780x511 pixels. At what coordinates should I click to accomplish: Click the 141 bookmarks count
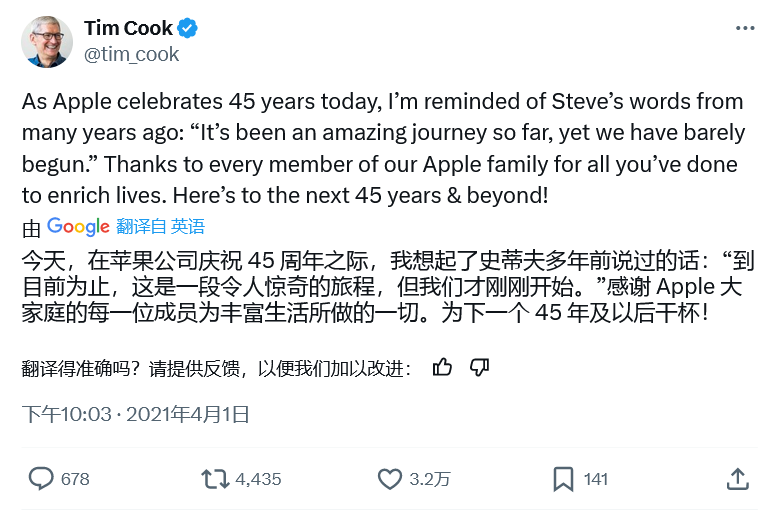(595, 479)
